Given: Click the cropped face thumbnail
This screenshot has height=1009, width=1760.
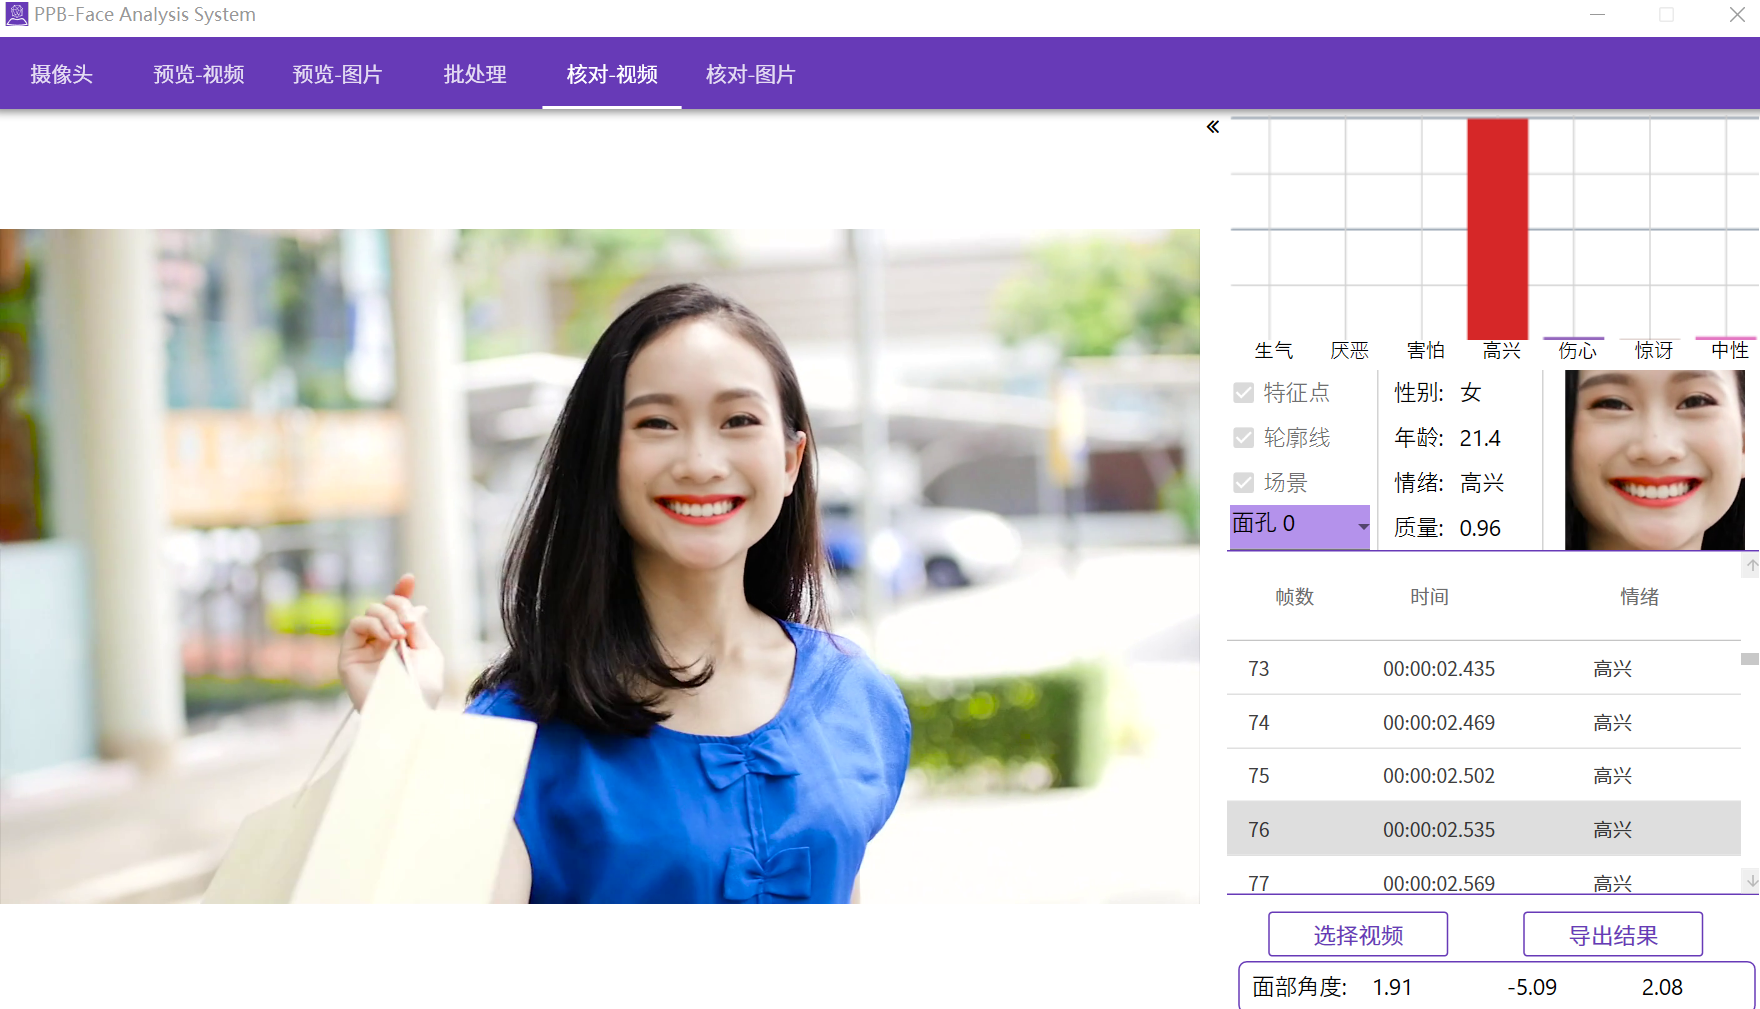Looking at the screenshot, I should (1654, 460).
